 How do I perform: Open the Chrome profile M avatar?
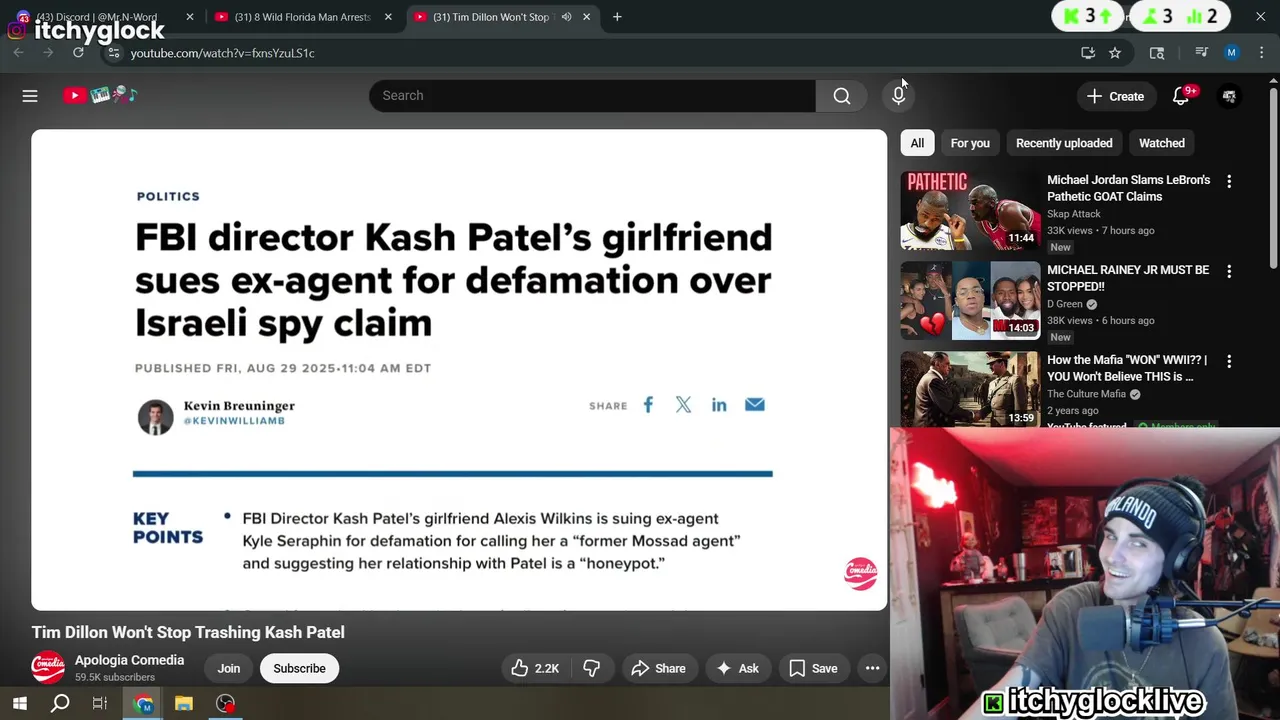[1231, 53]
